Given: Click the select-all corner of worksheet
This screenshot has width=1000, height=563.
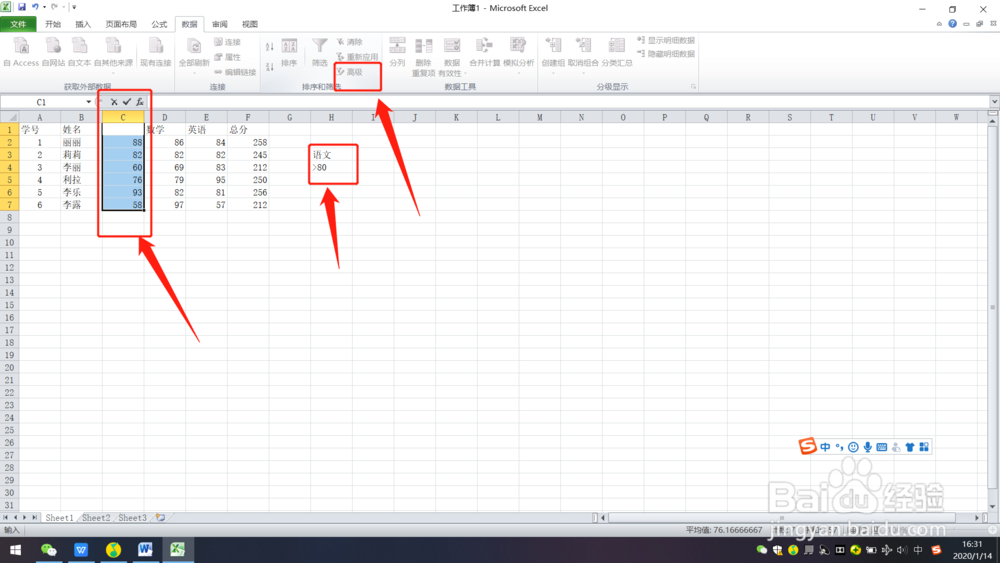Looking at the screenshot, I should coord(10,117).
